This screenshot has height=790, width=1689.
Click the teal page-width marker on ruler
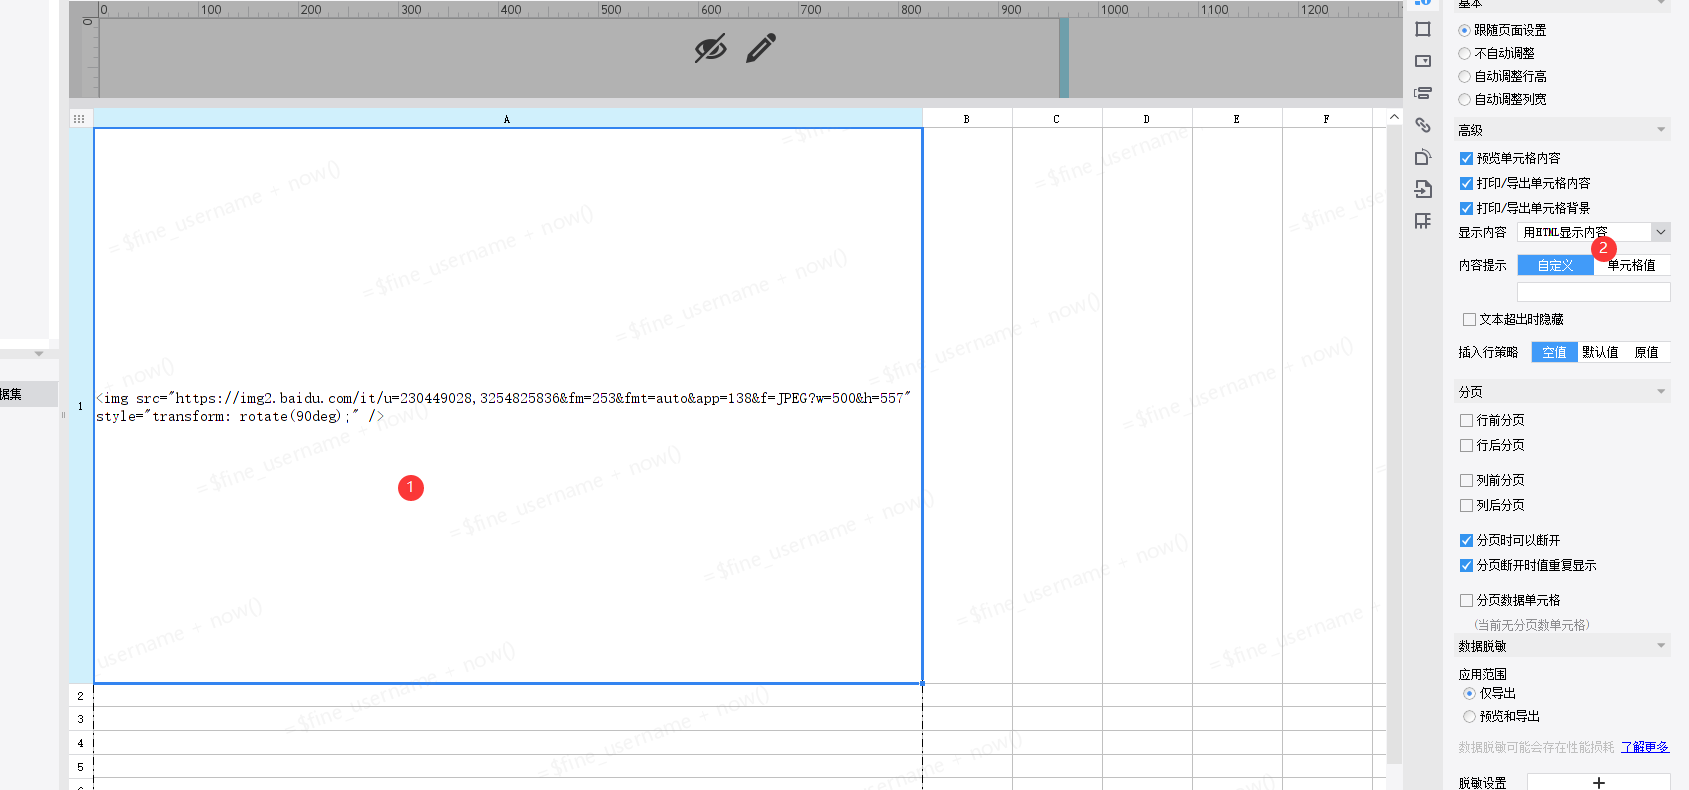[x=1064, y=57]
